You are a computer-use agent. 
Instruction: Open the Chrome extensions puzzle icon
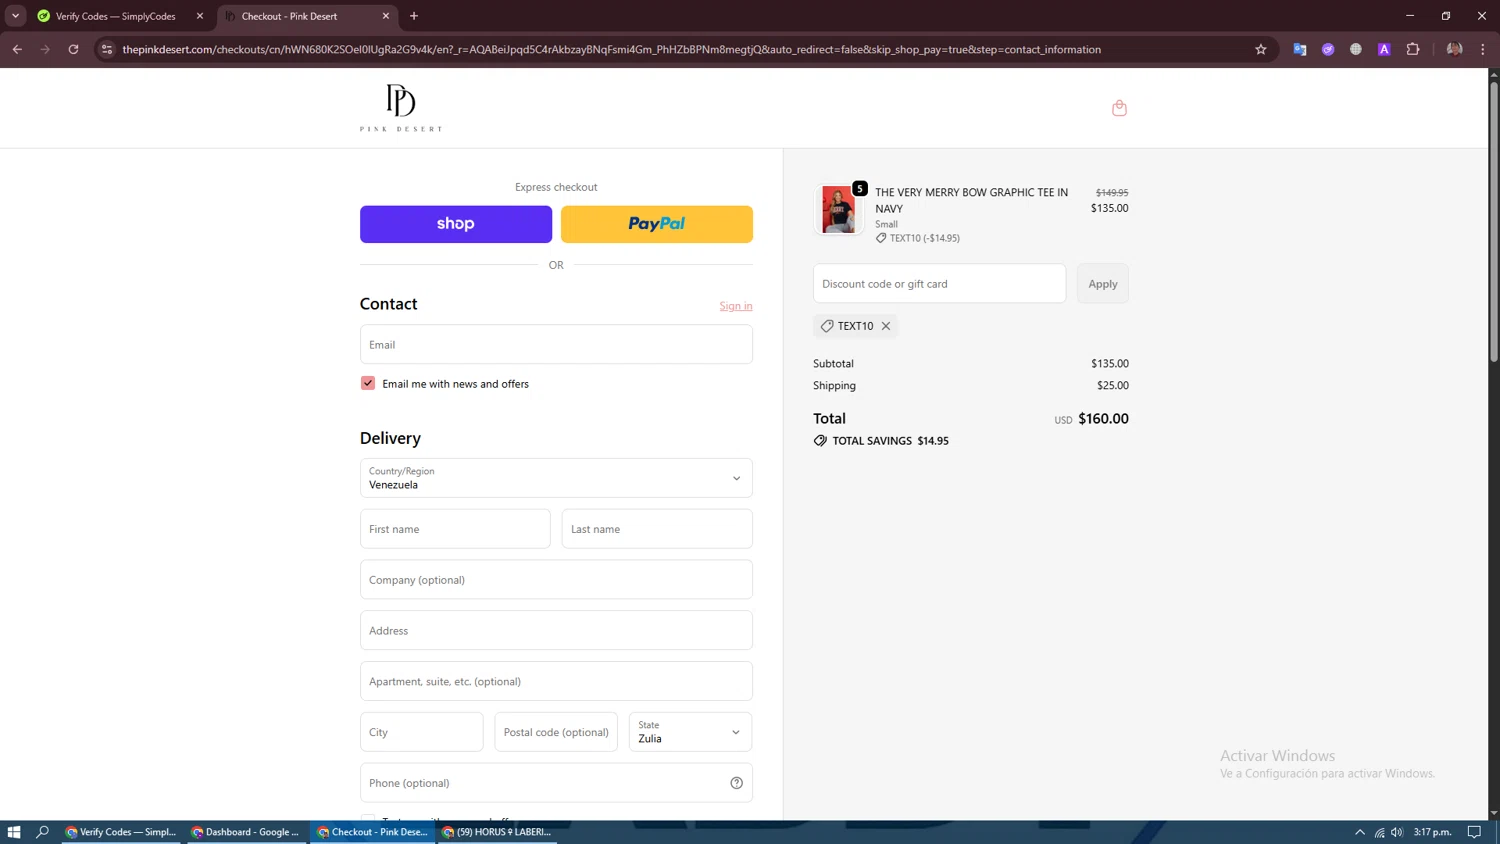tap(1413, 49)
